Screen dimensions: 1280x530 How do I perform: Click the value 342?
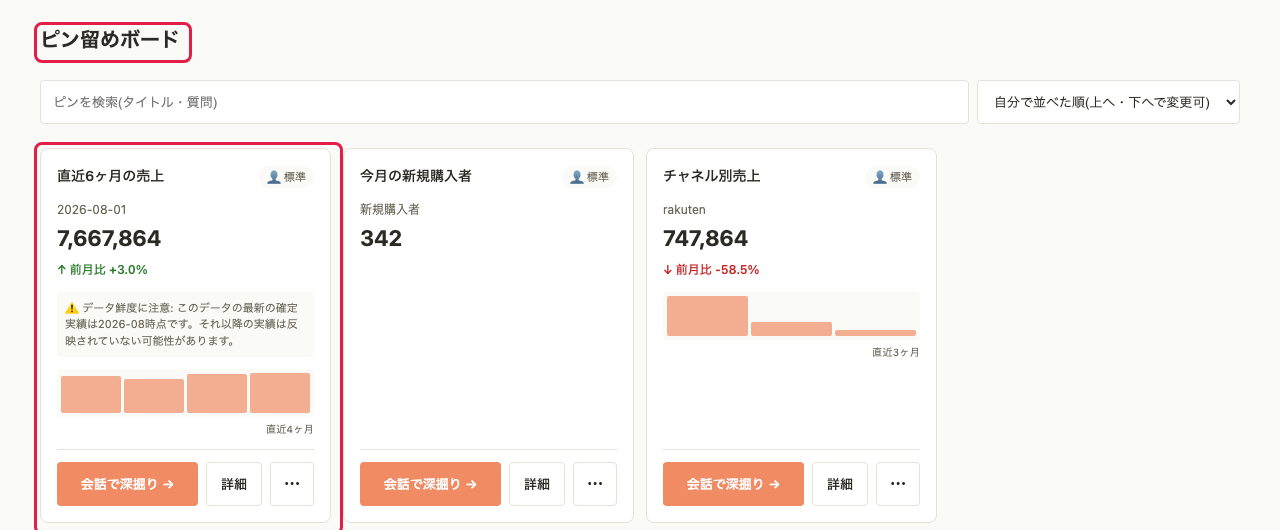tap(381, 239)
